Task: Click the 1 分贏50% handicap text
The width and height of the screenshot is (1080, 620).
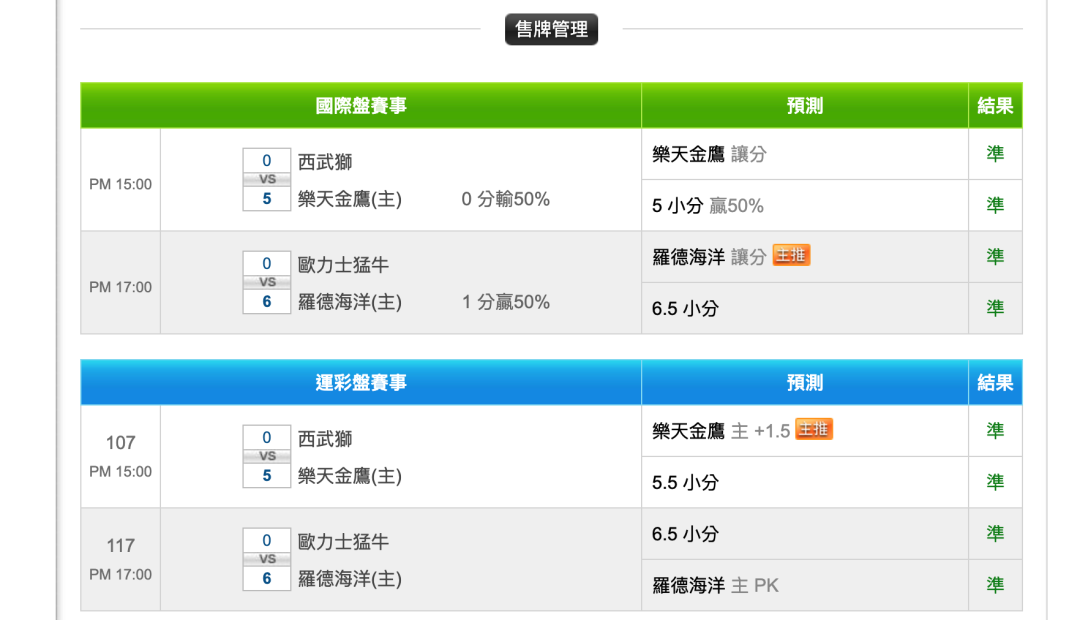Action: coord(506,302)
